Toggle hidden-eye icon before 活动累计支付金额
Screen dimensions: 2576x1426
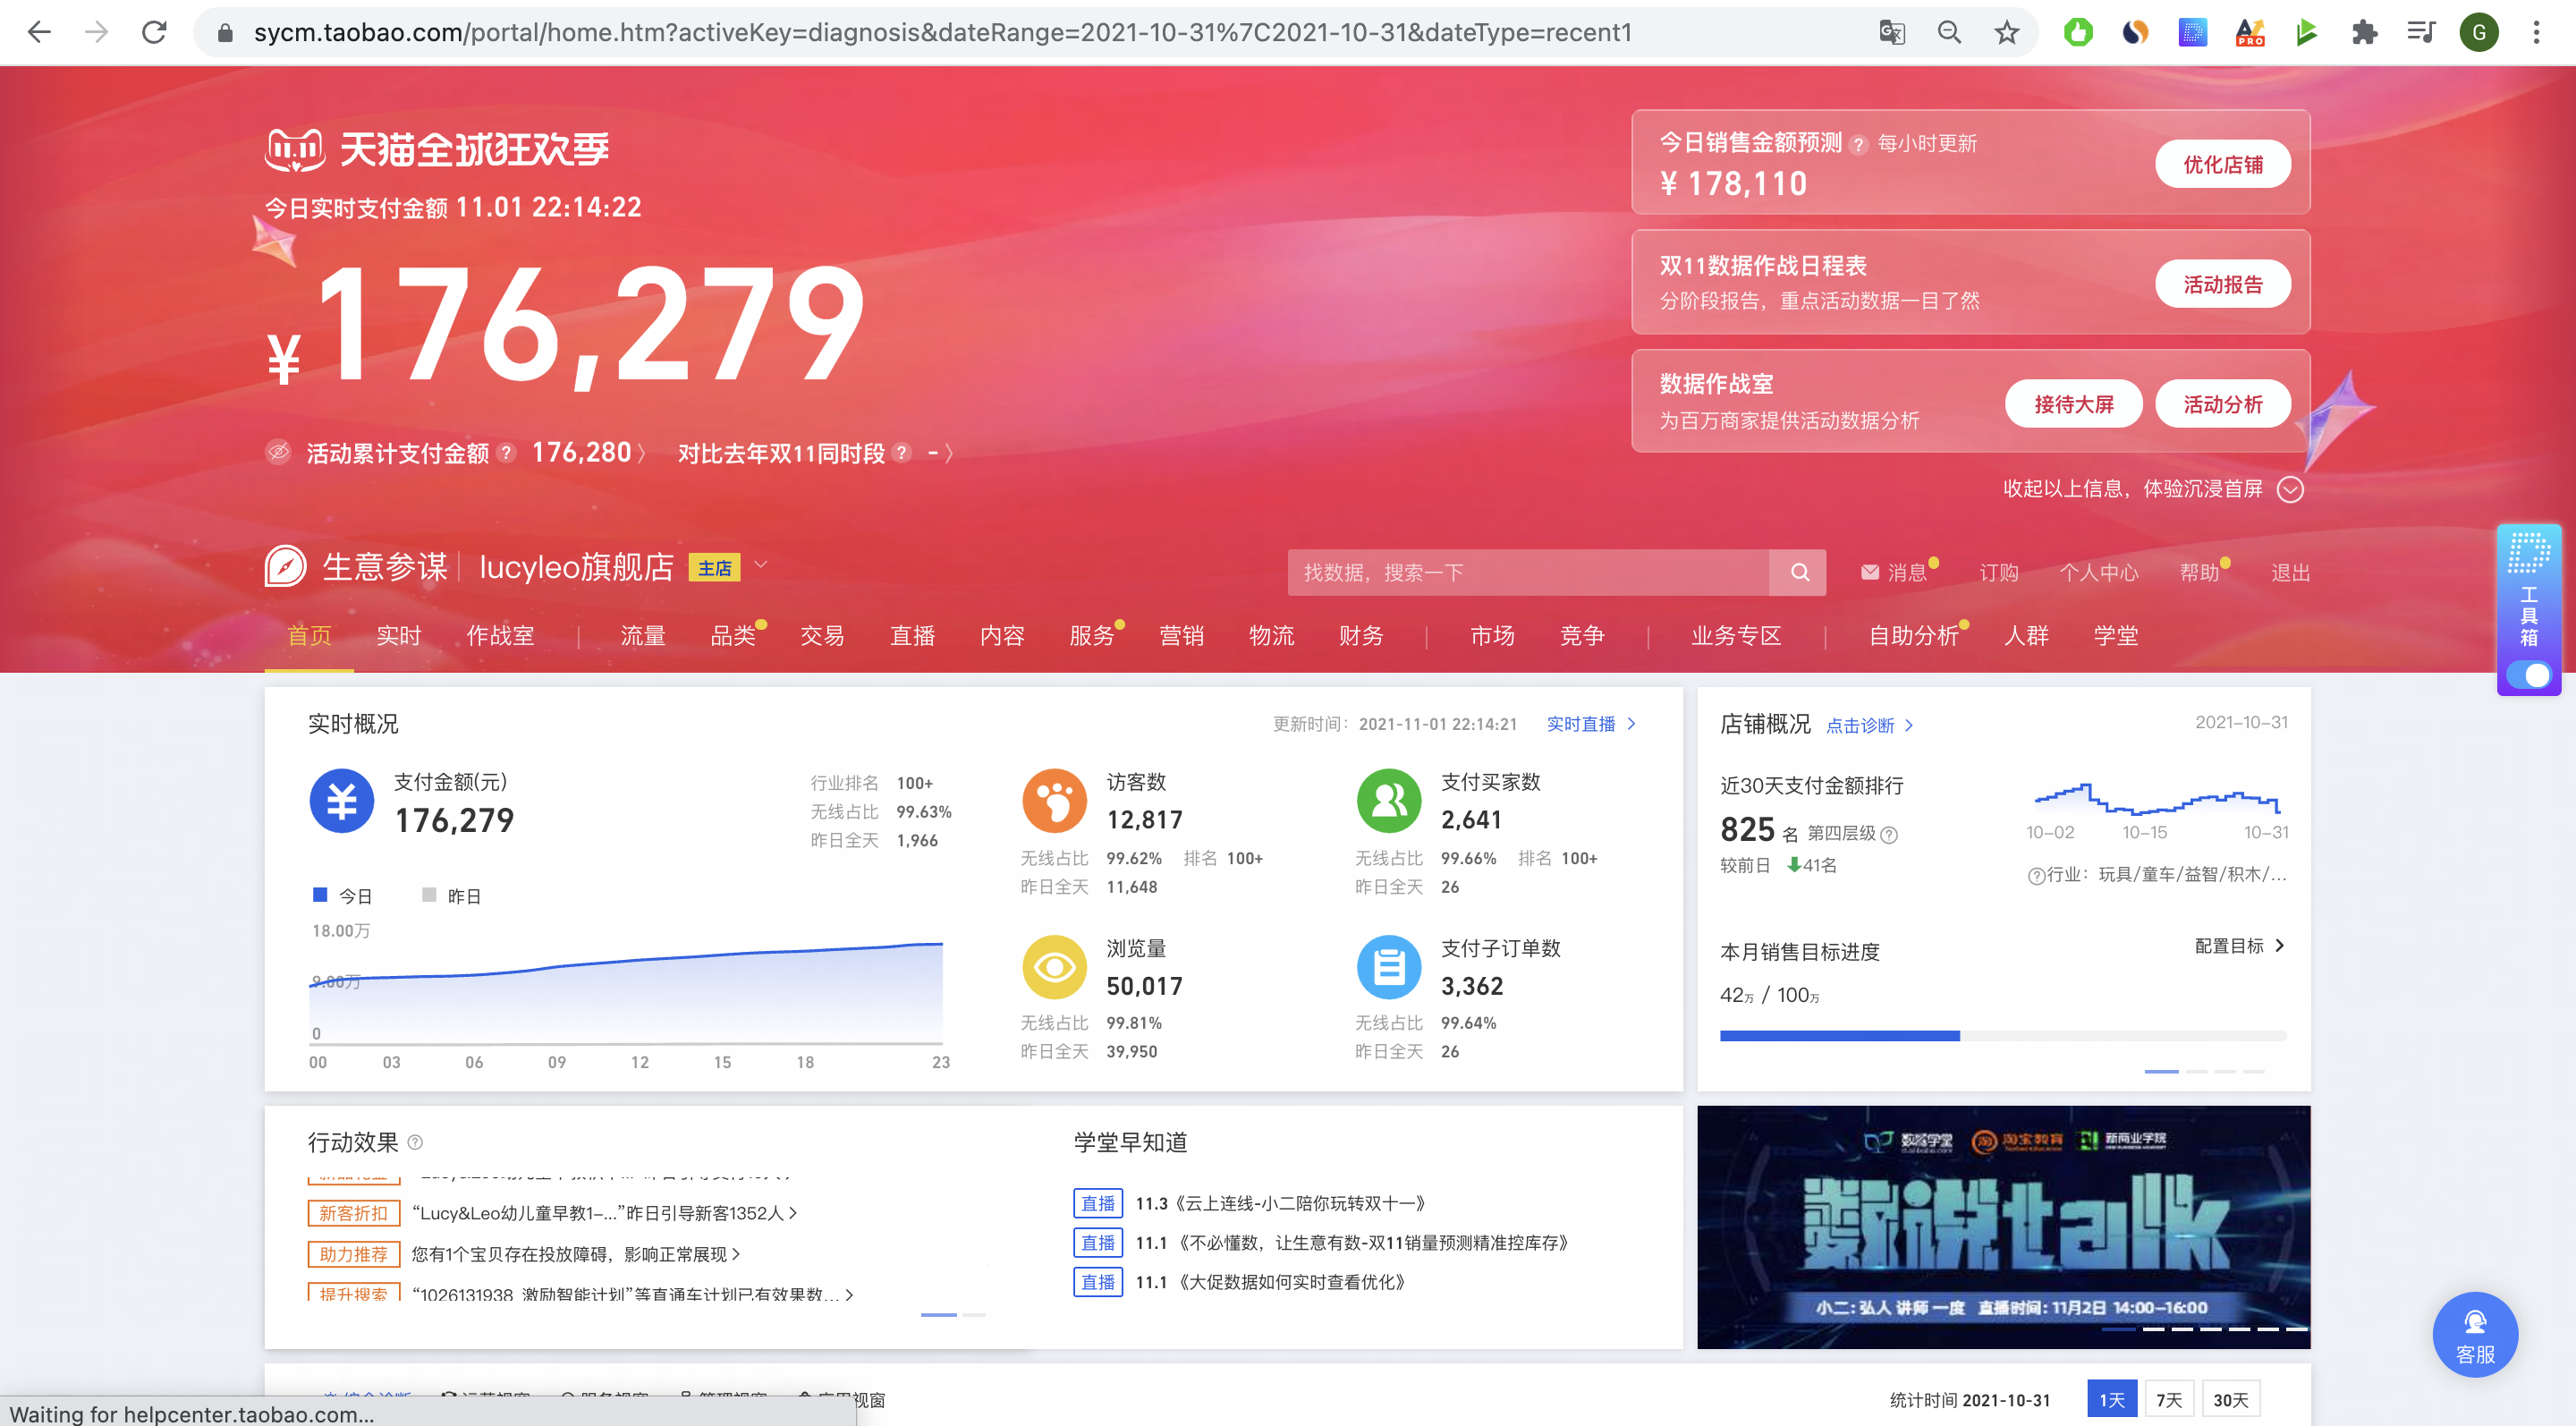pyautogui.click(x=279, y=452)
